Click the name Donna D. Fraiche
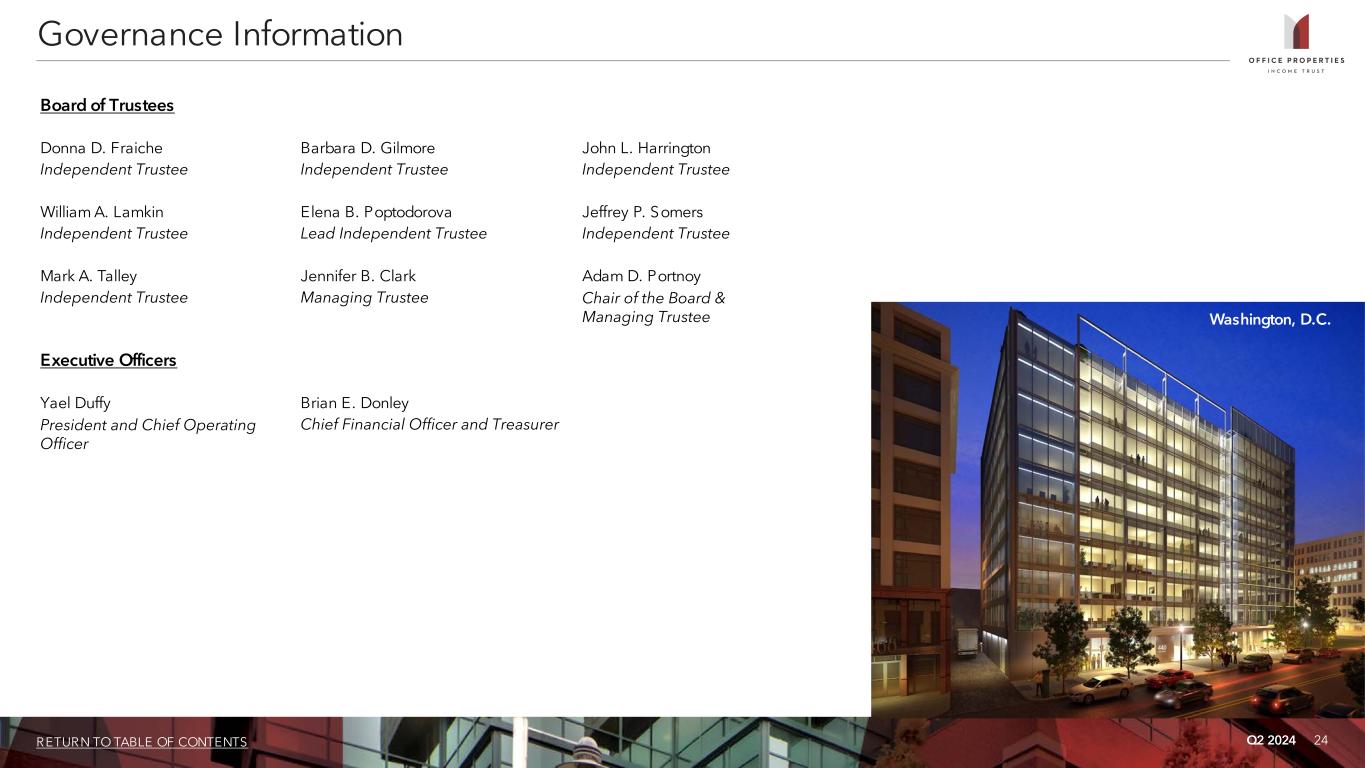The image size is (1365, 768). [101, 148]
